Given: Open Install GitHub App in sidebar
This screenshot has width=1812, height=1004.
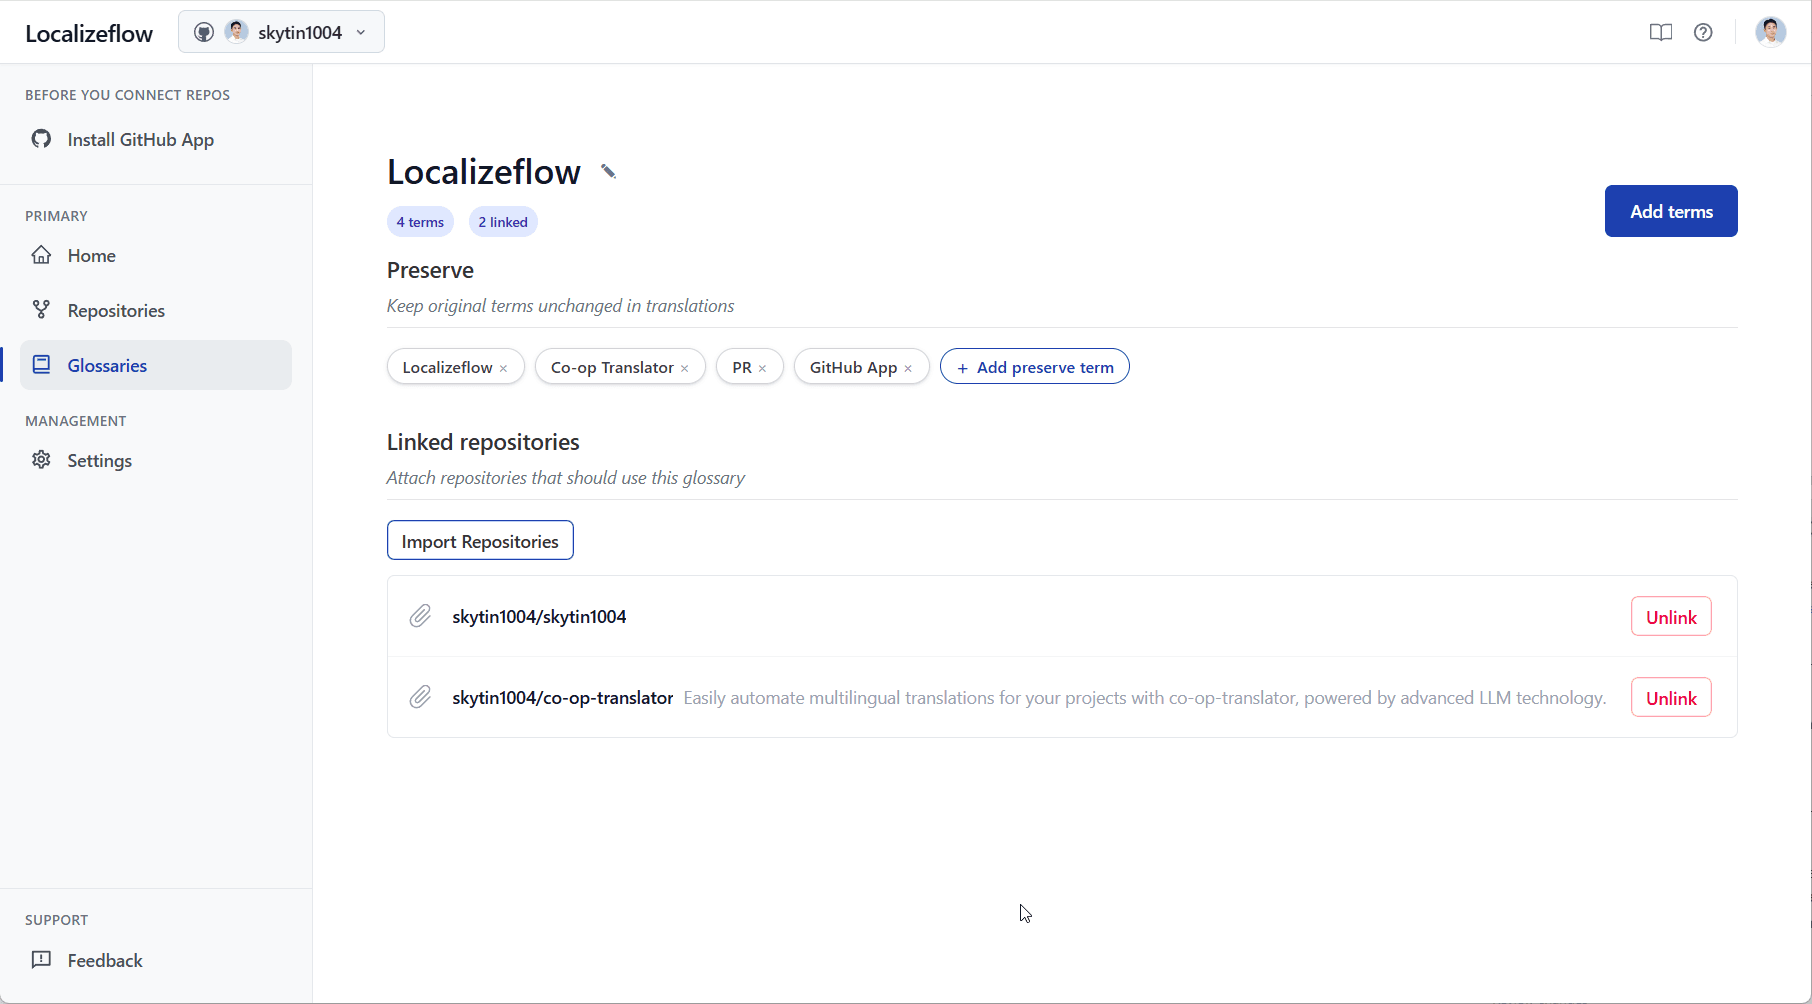Looking at the screenshot, I should tap(140, 140).
